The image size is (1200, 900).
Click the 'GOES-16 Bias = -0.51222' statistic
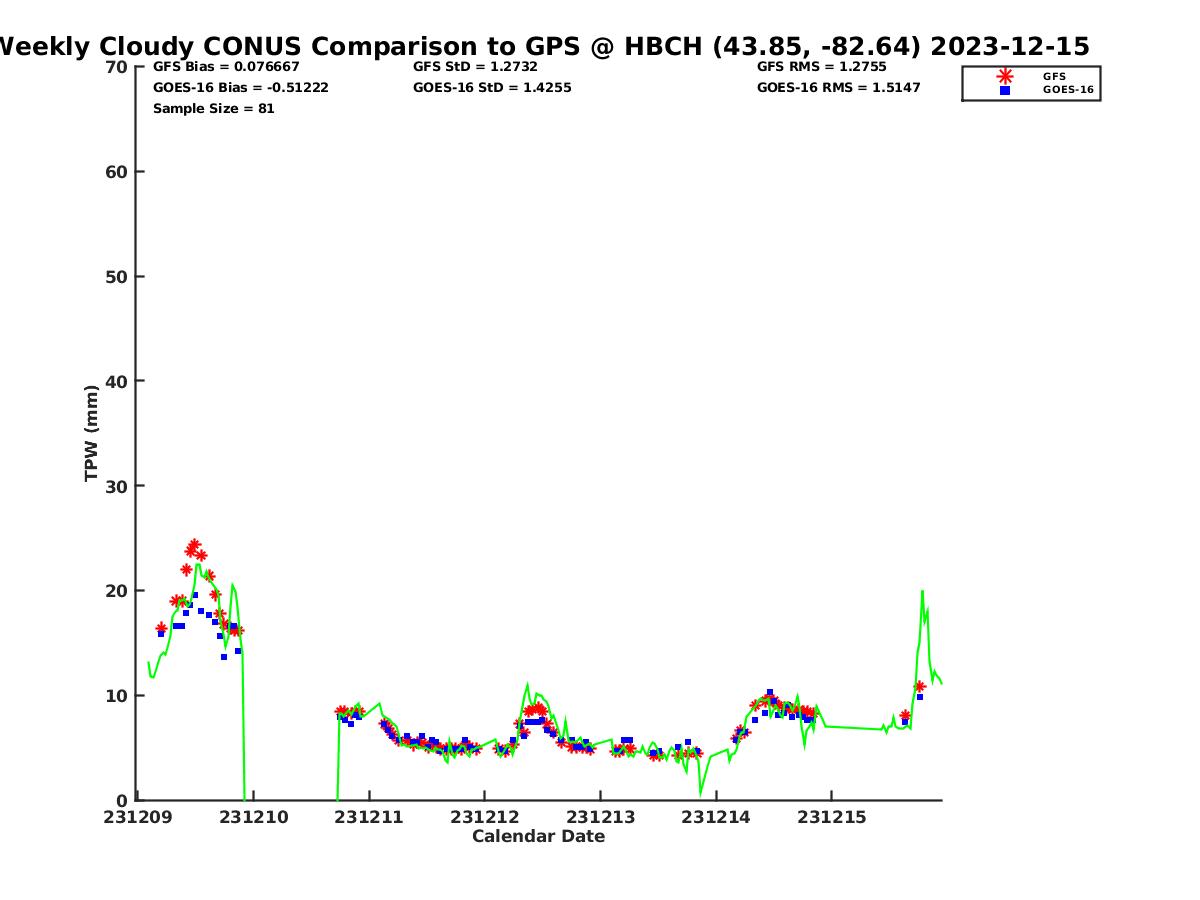(x=241, y=87)
